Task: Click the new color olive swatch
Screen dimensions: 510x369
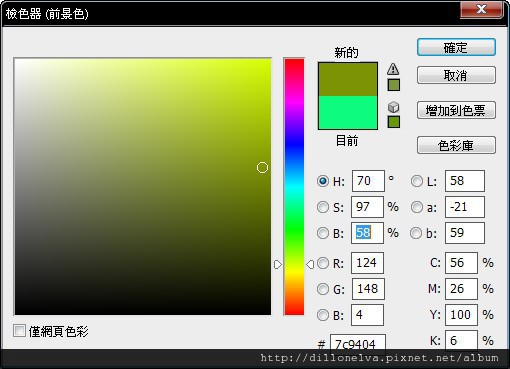Action: (x=348, y=79)
